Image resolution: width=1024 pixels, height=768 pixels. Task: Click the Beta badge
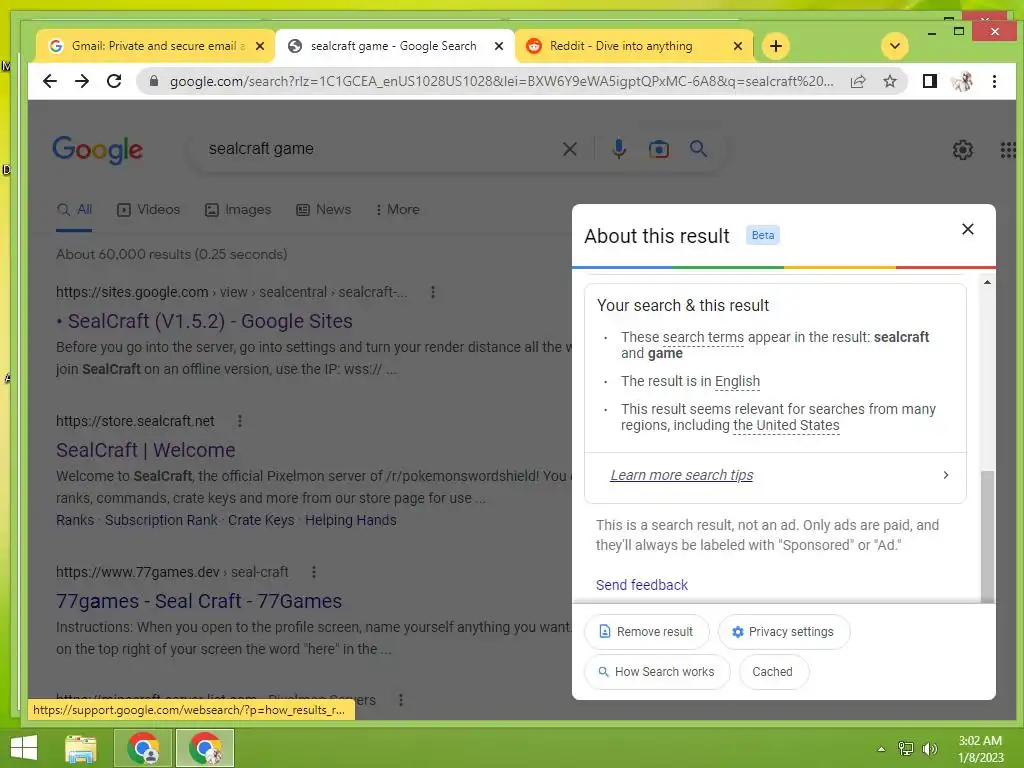pyautogui.click(x=763, y=235)
